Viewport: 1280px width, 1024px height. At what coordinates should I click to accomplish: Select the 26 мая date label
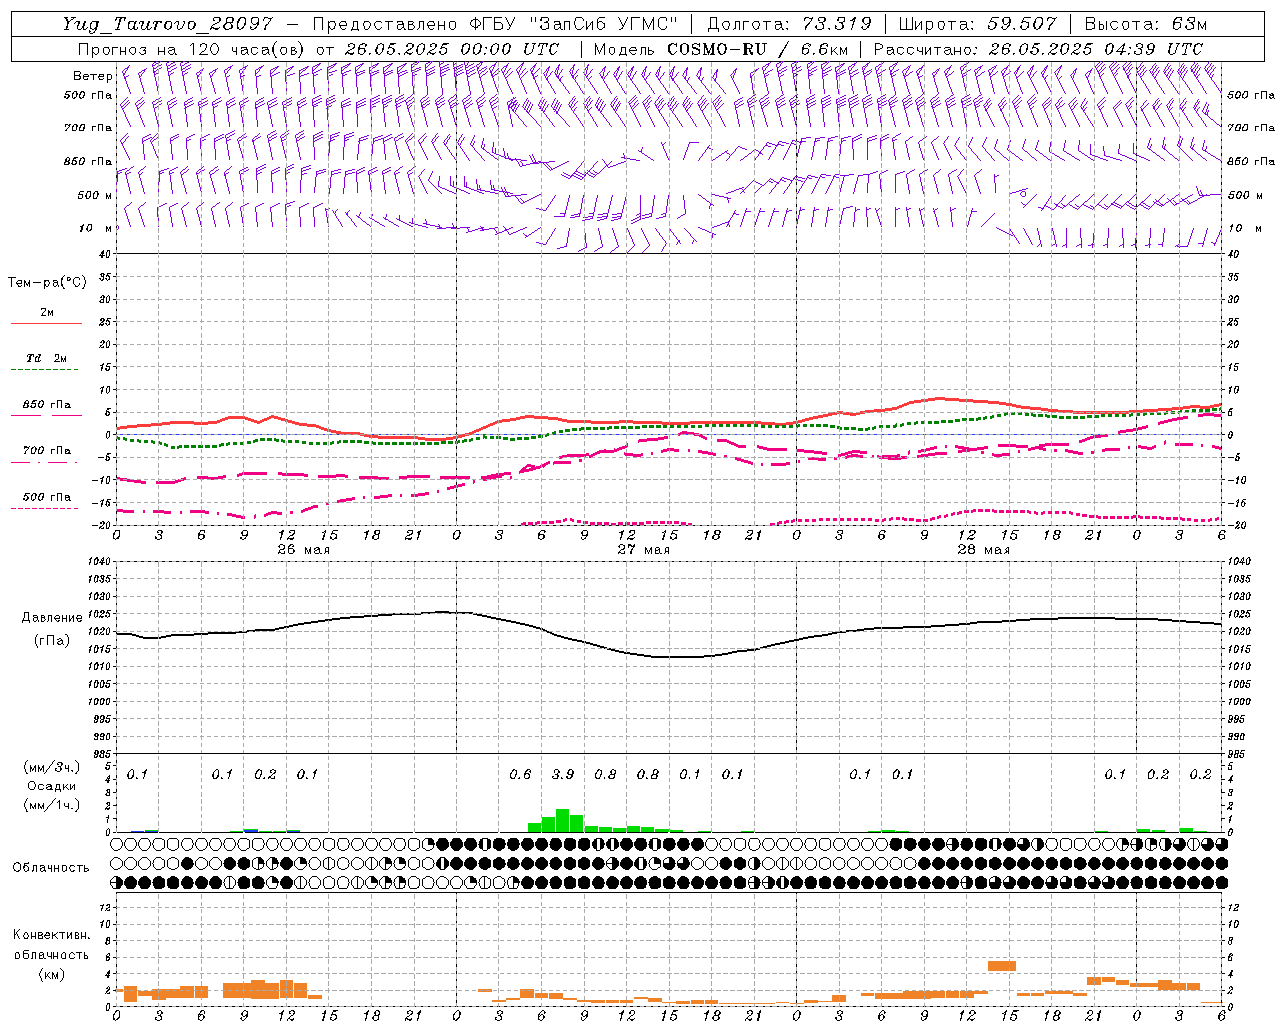pos(302,550)
